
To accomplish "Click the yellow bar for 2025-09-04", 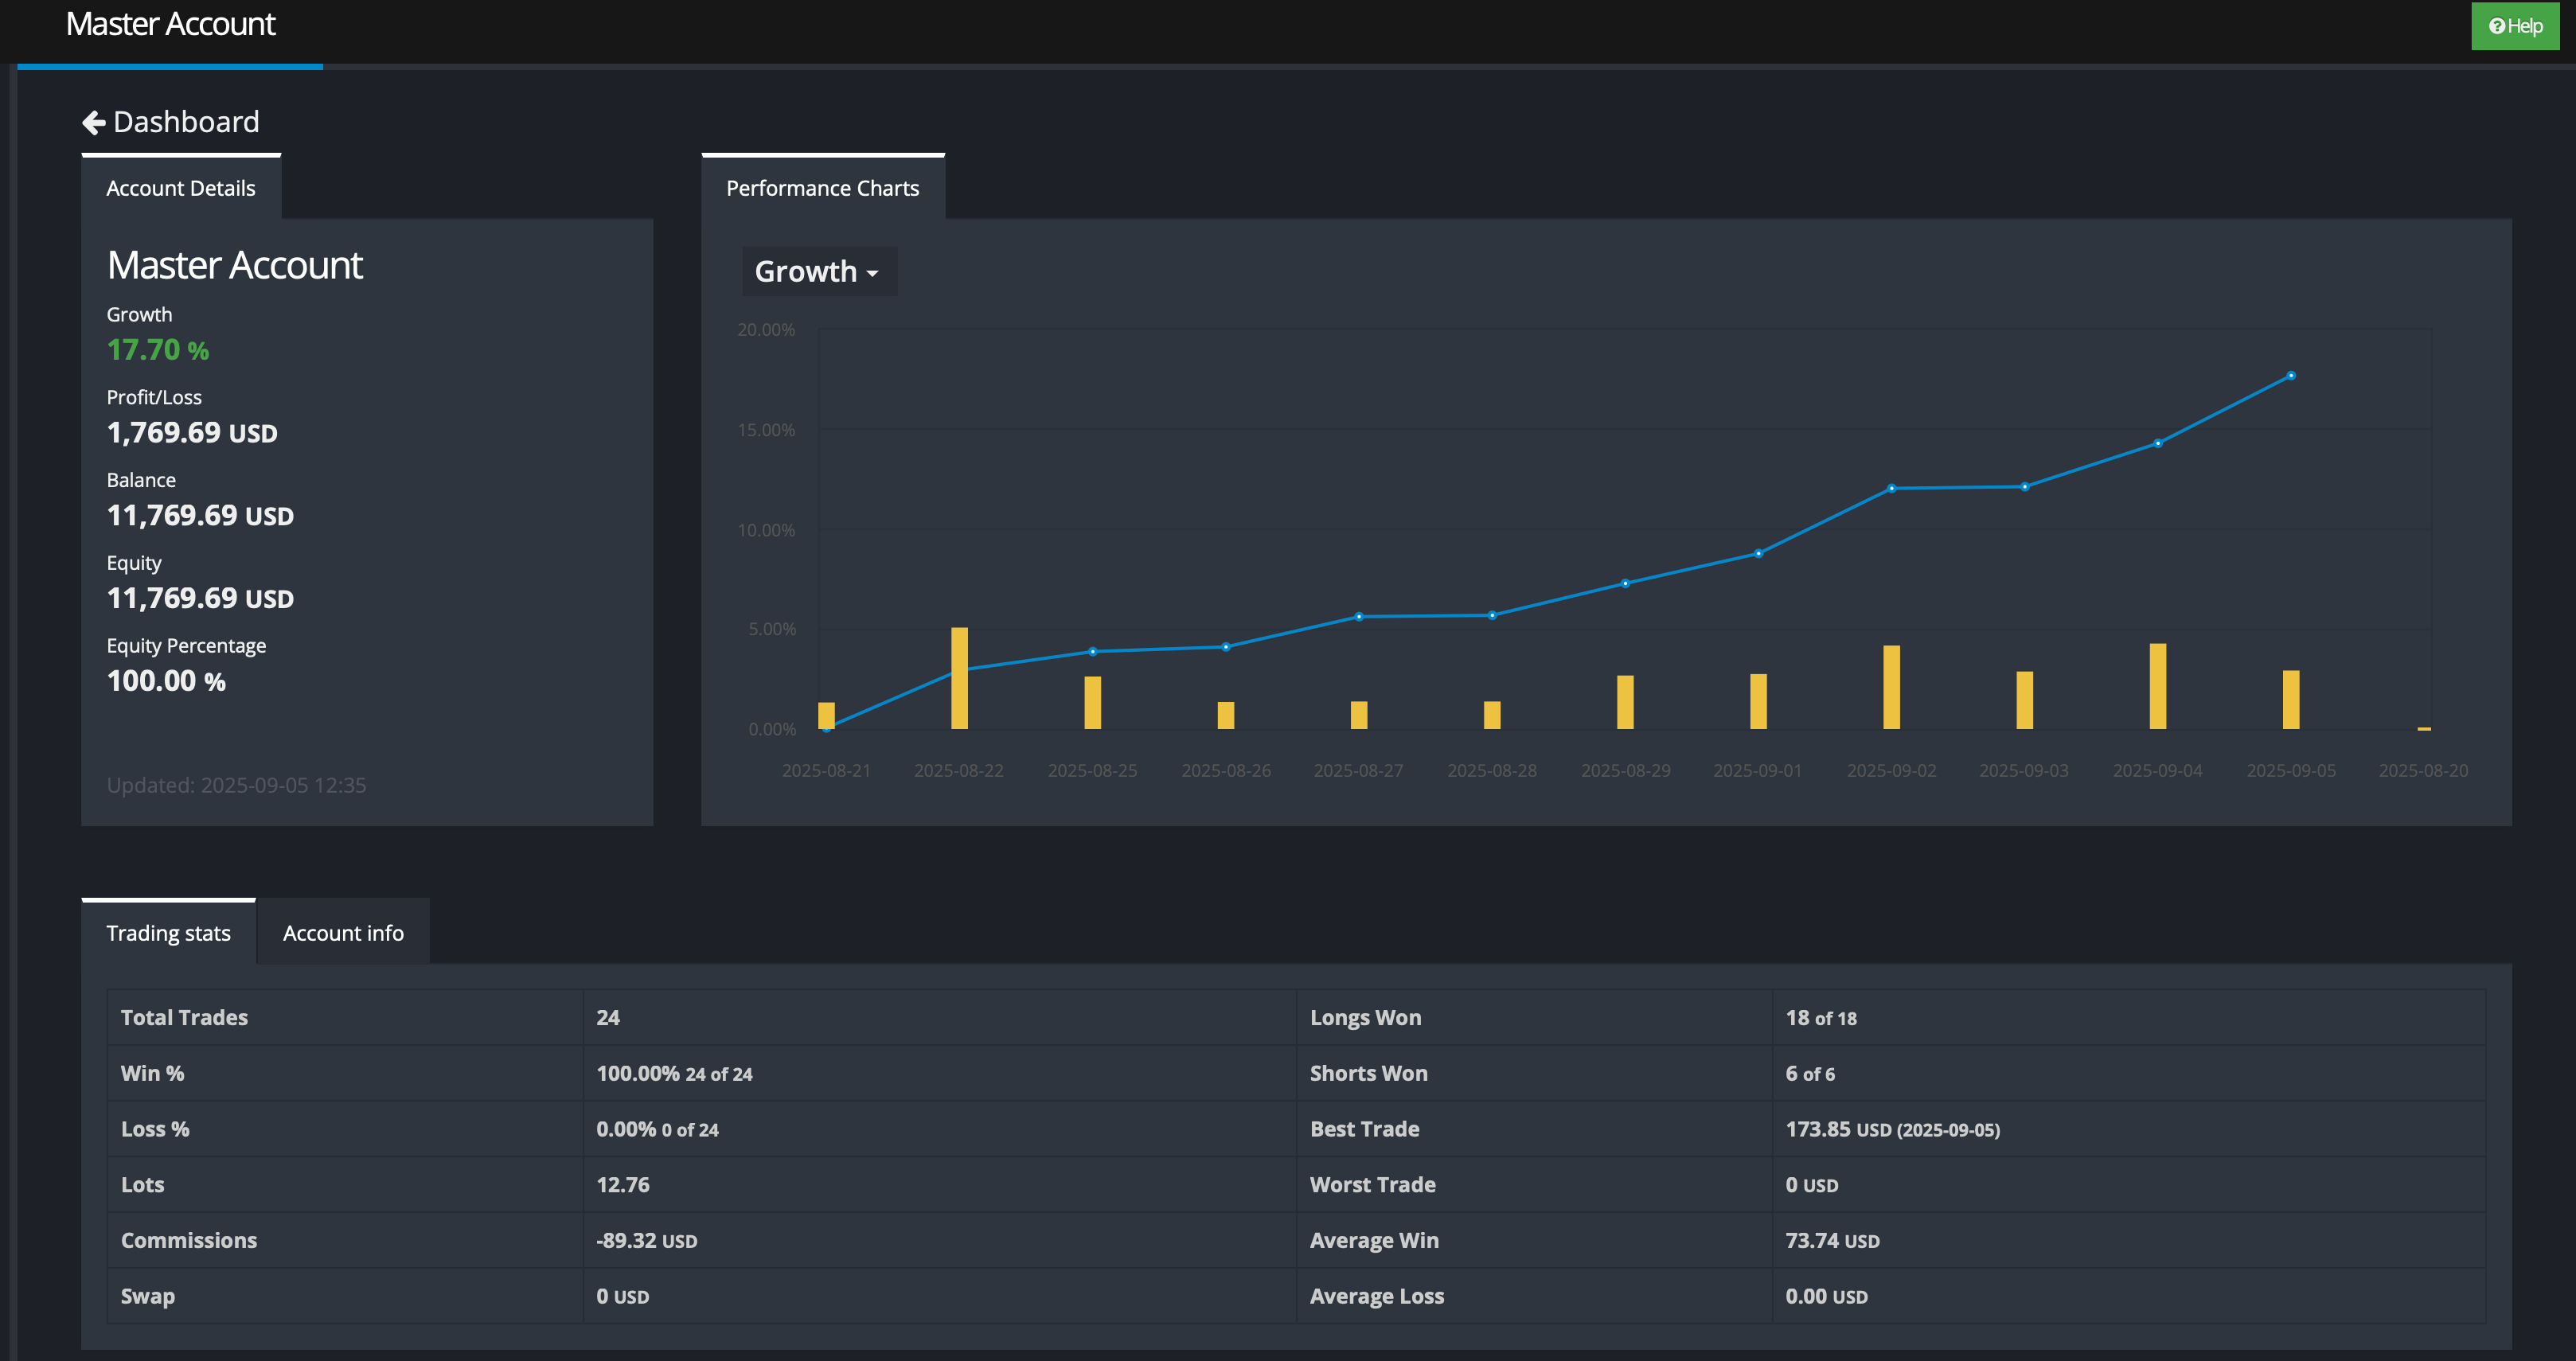I will click(x=2157, y=686).
